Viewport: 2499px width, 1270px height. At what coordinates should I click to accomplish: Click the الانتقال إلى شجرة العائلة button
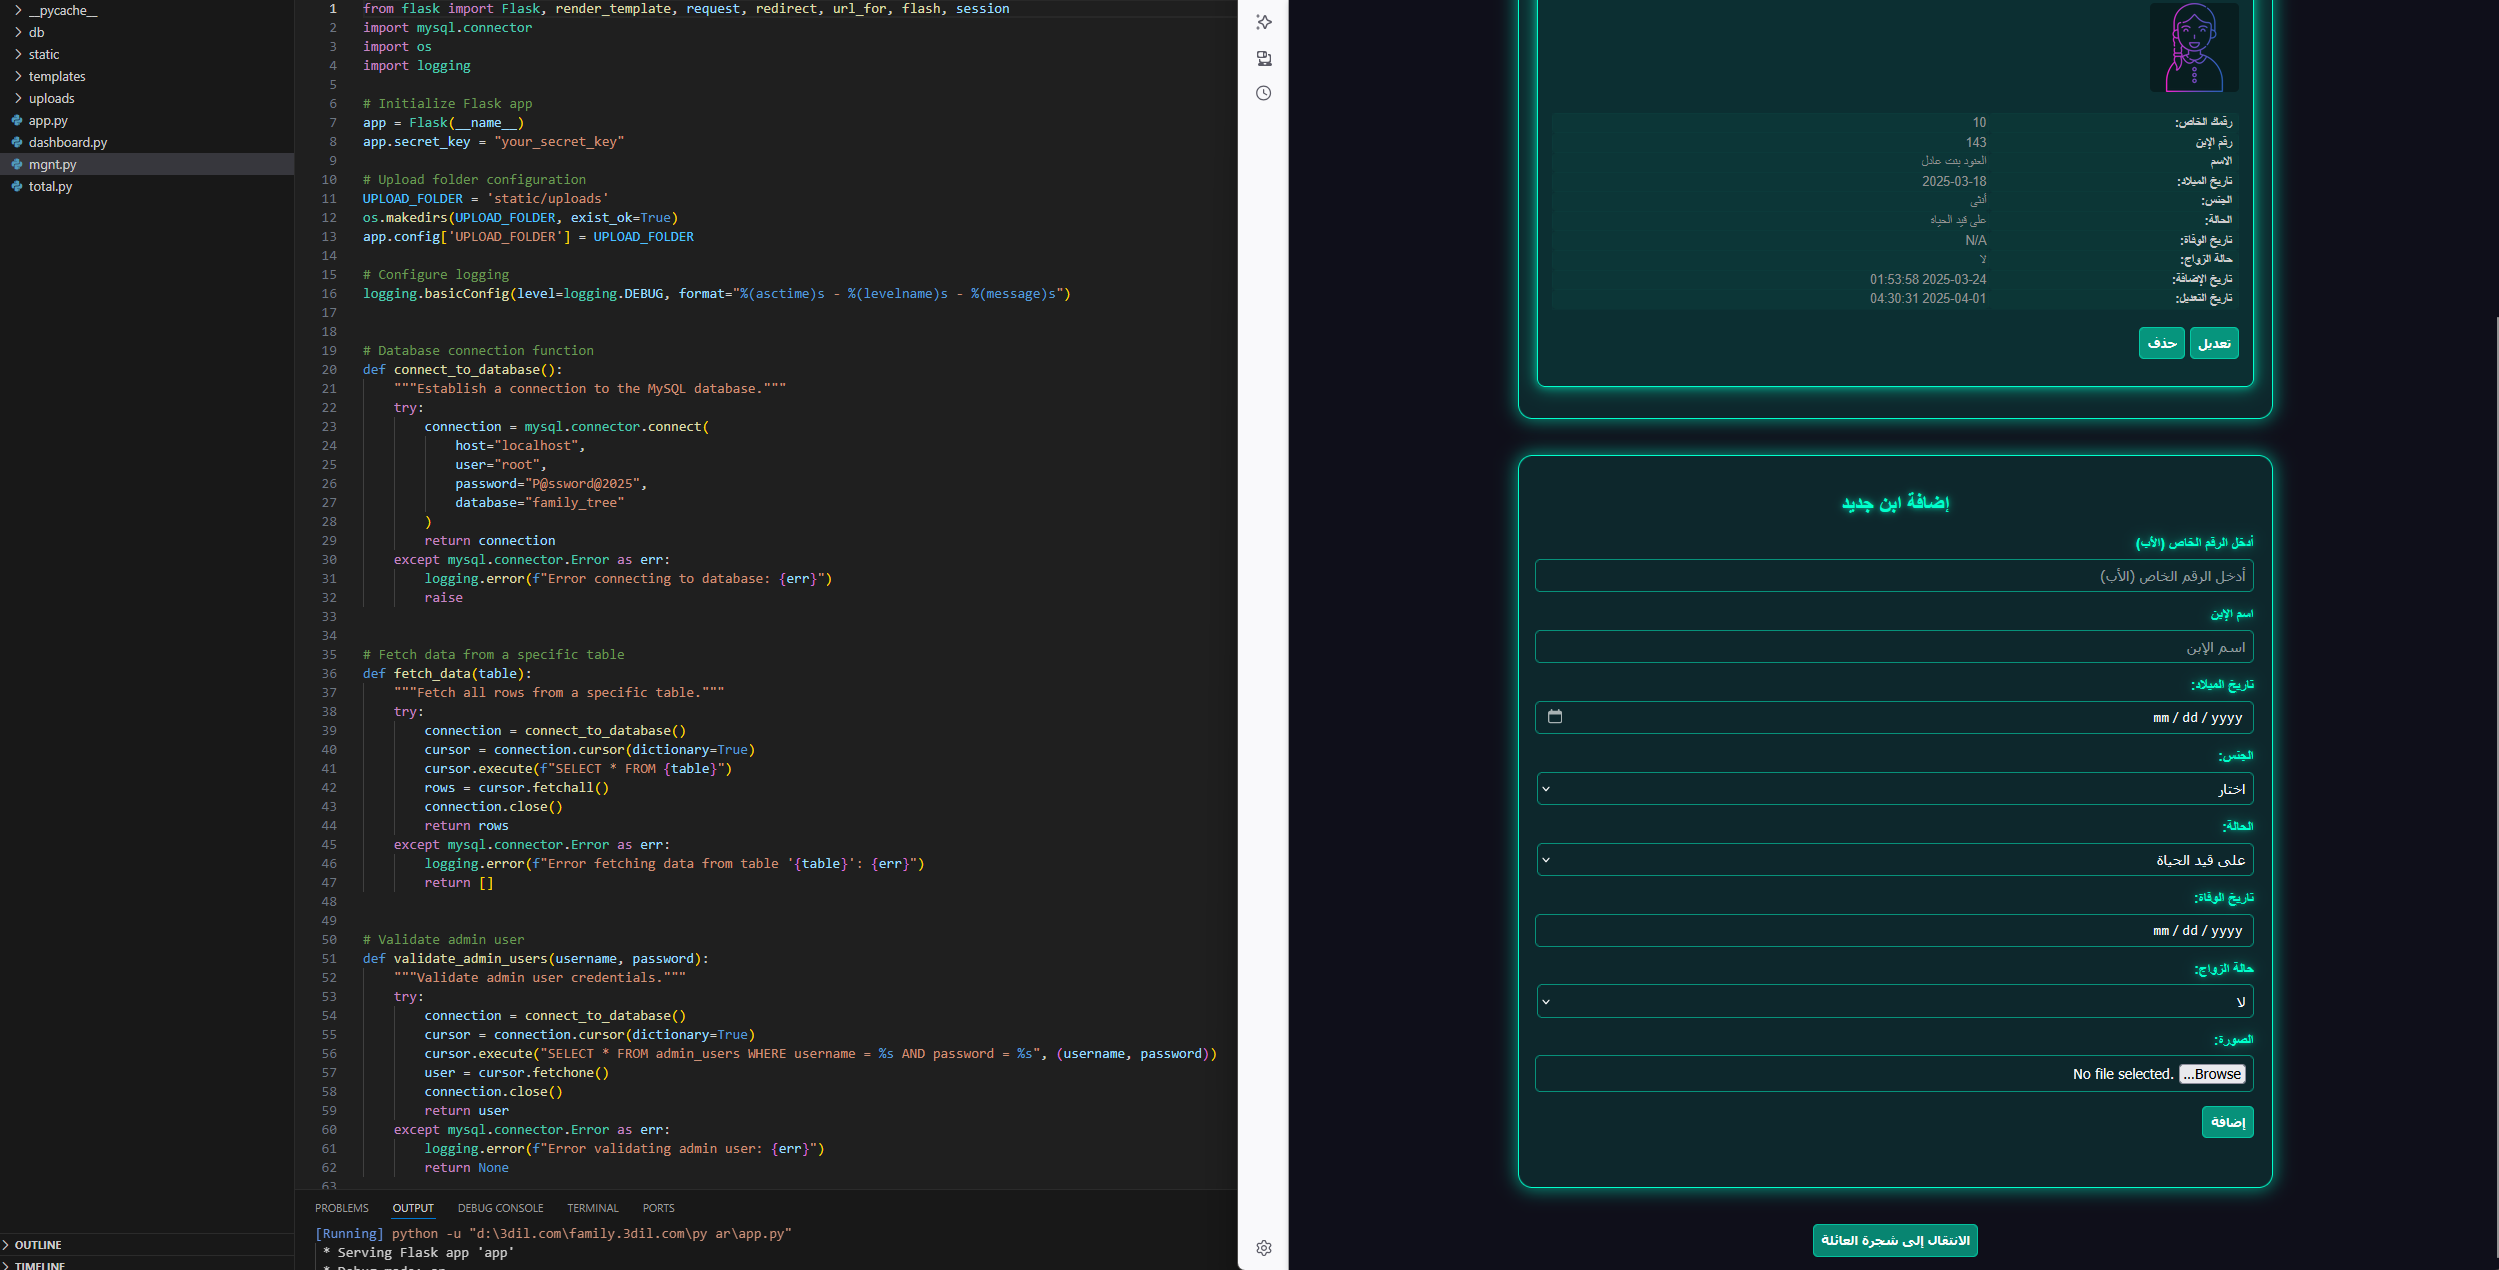[1895, 1240]
